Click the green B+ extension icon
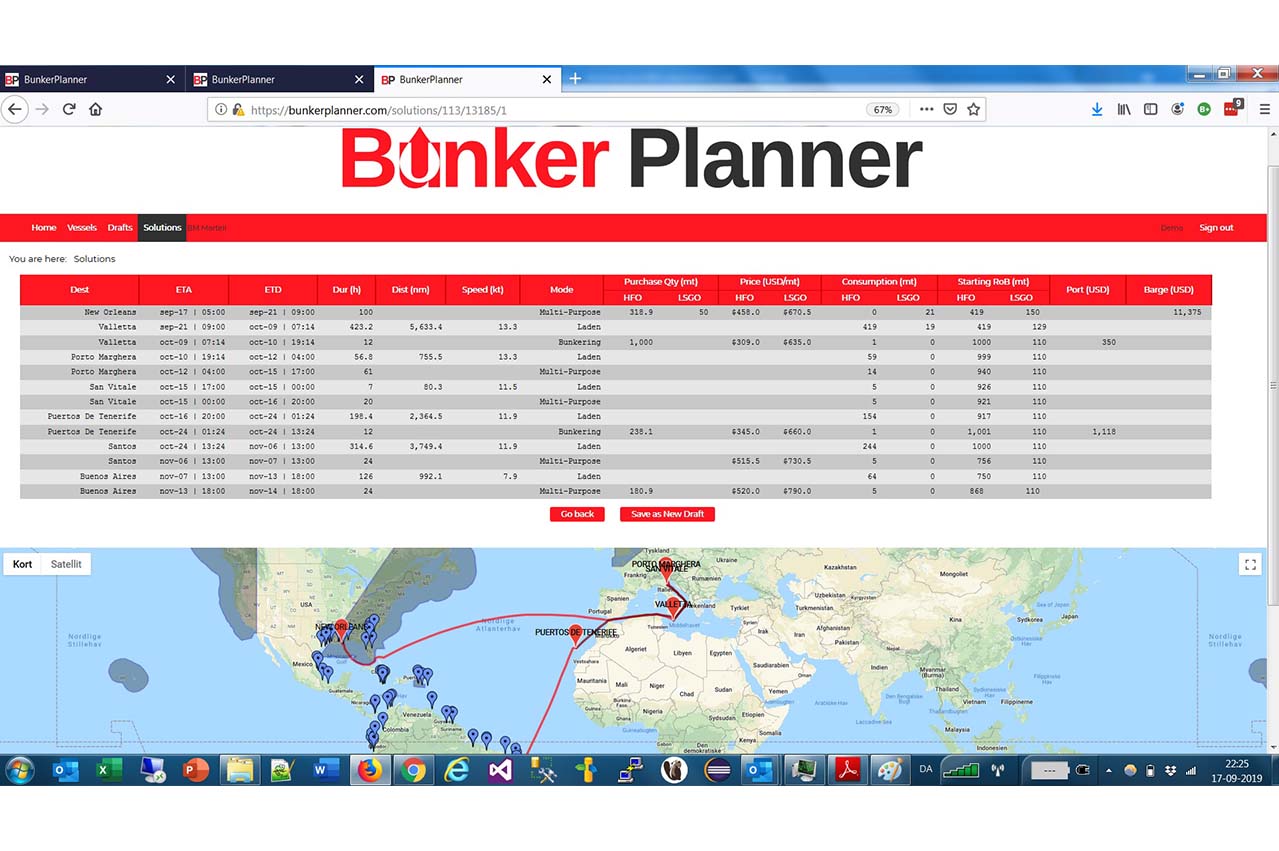The height and width of the screenshot is (851, 1279). click(1204, 109)
